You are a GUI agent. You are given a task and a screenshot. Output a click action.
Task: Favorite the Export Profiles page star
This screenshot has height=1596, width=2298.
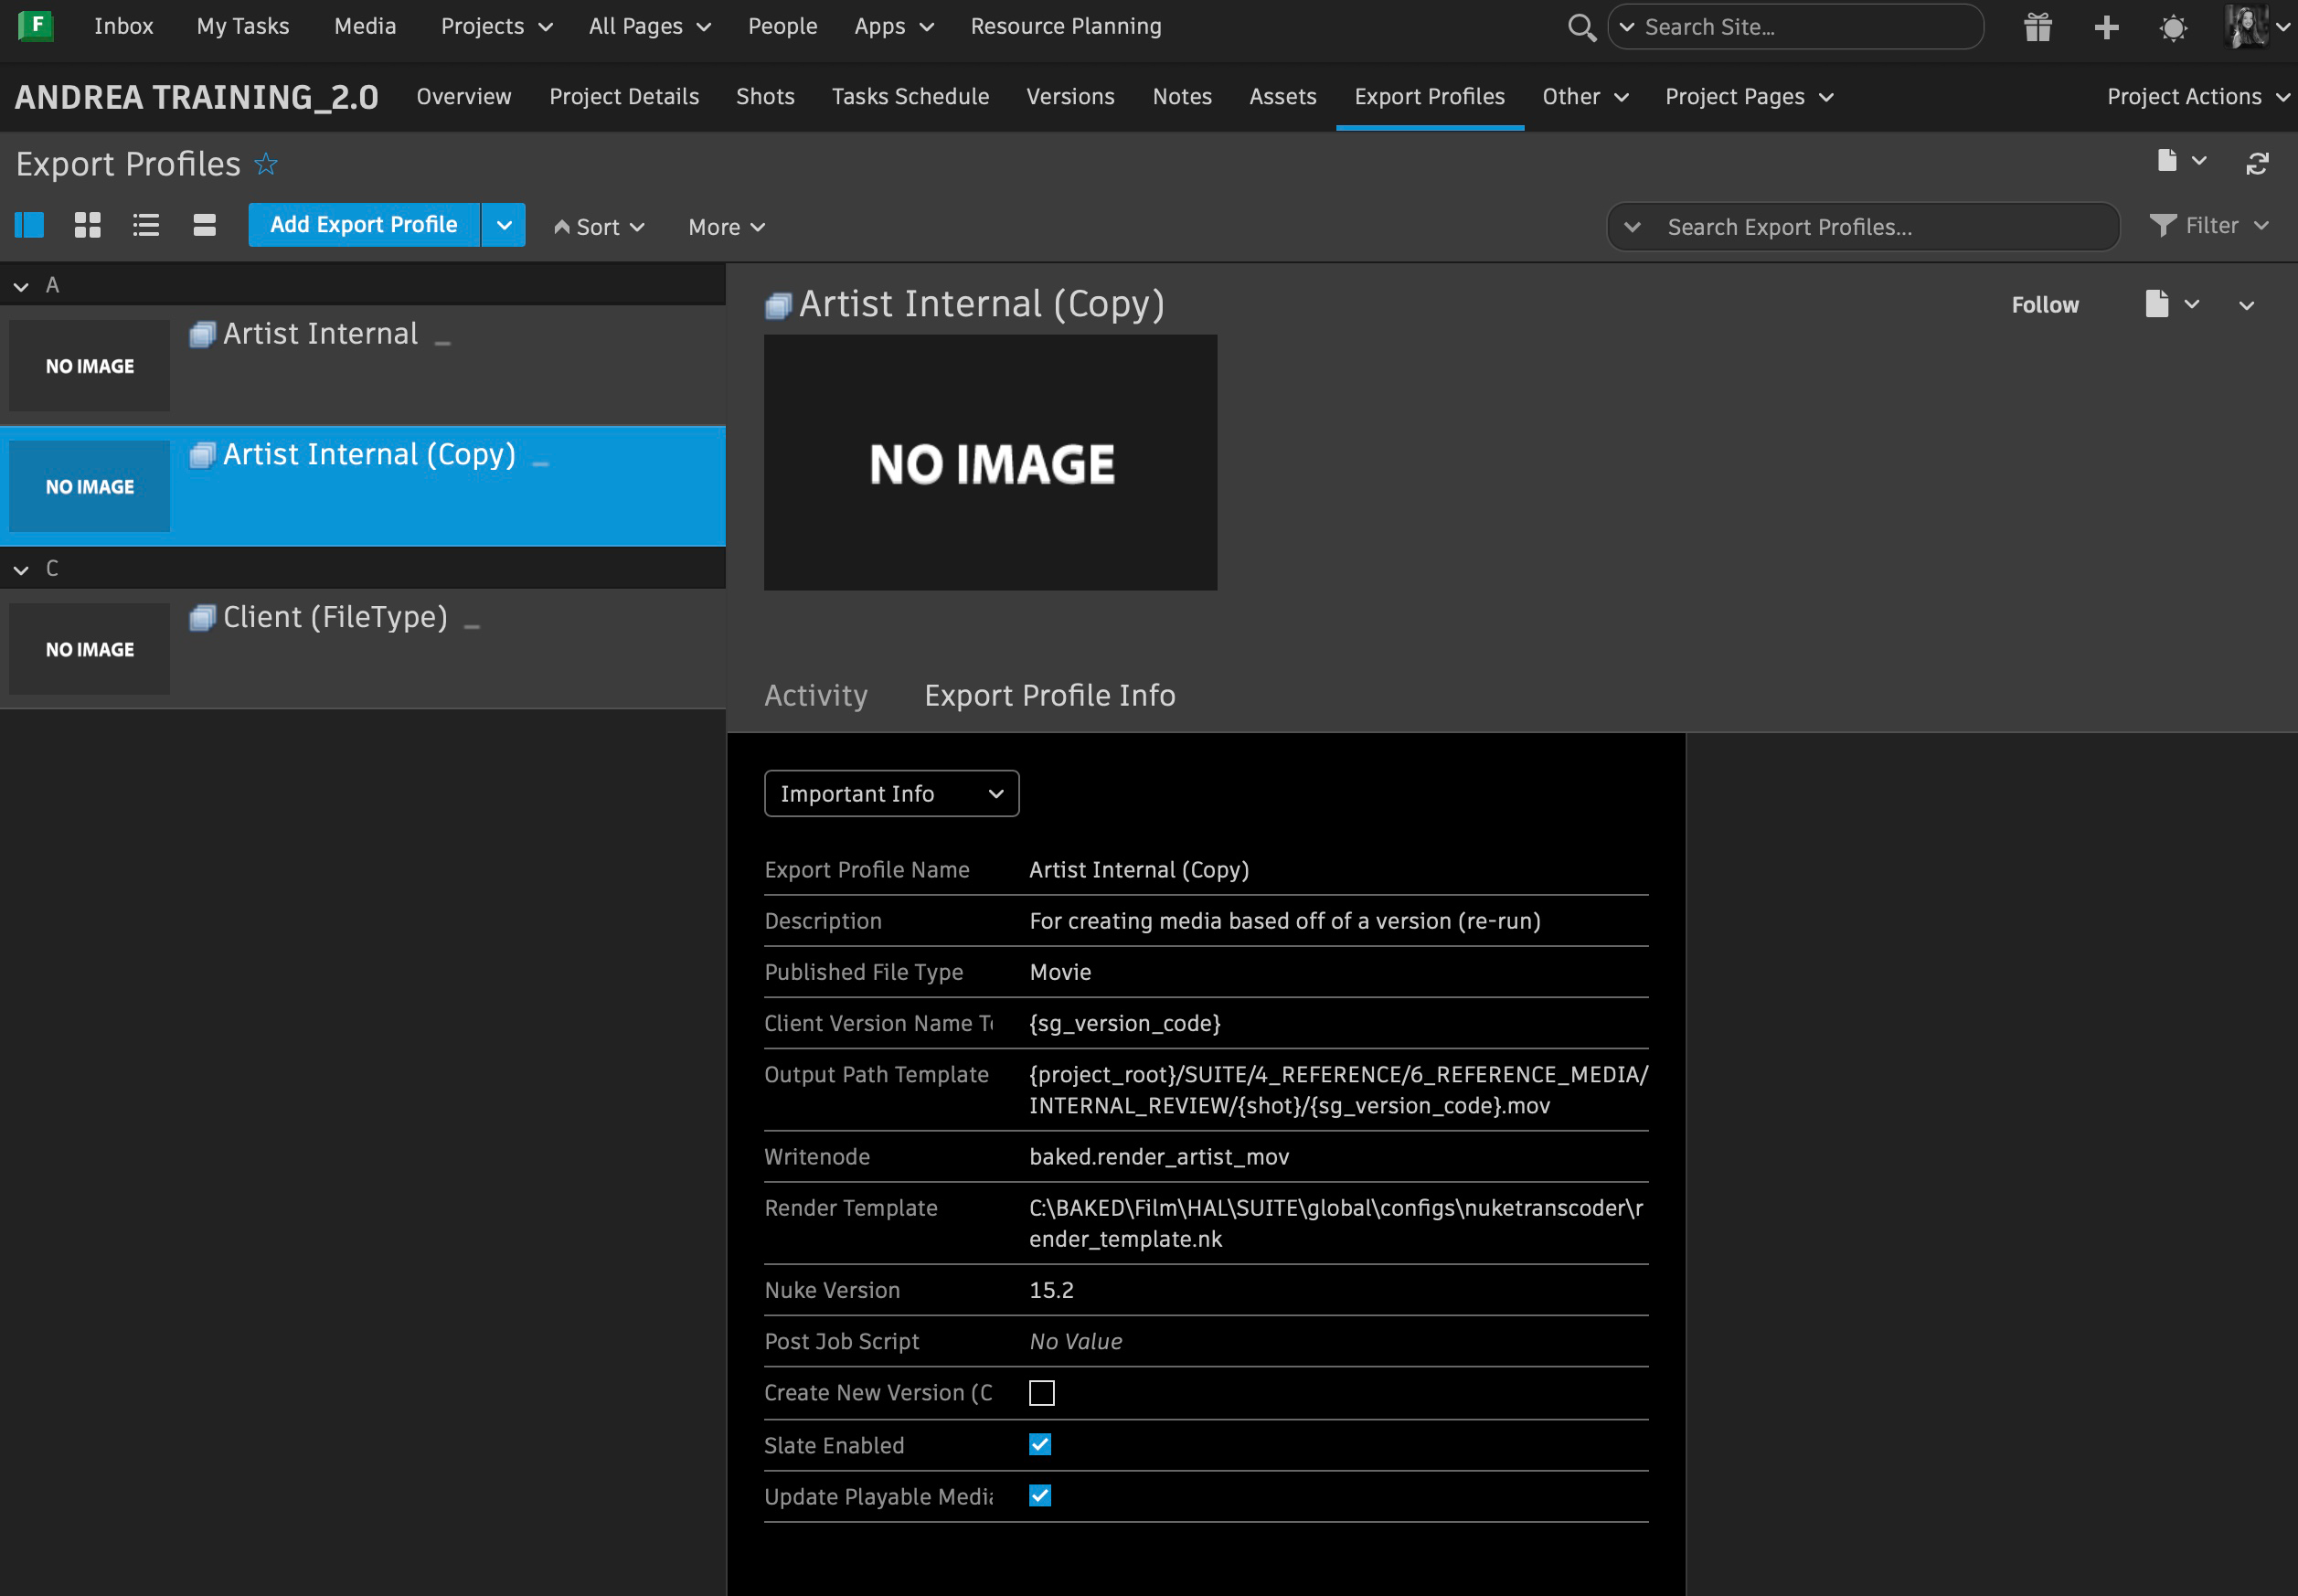click(266, 164)
